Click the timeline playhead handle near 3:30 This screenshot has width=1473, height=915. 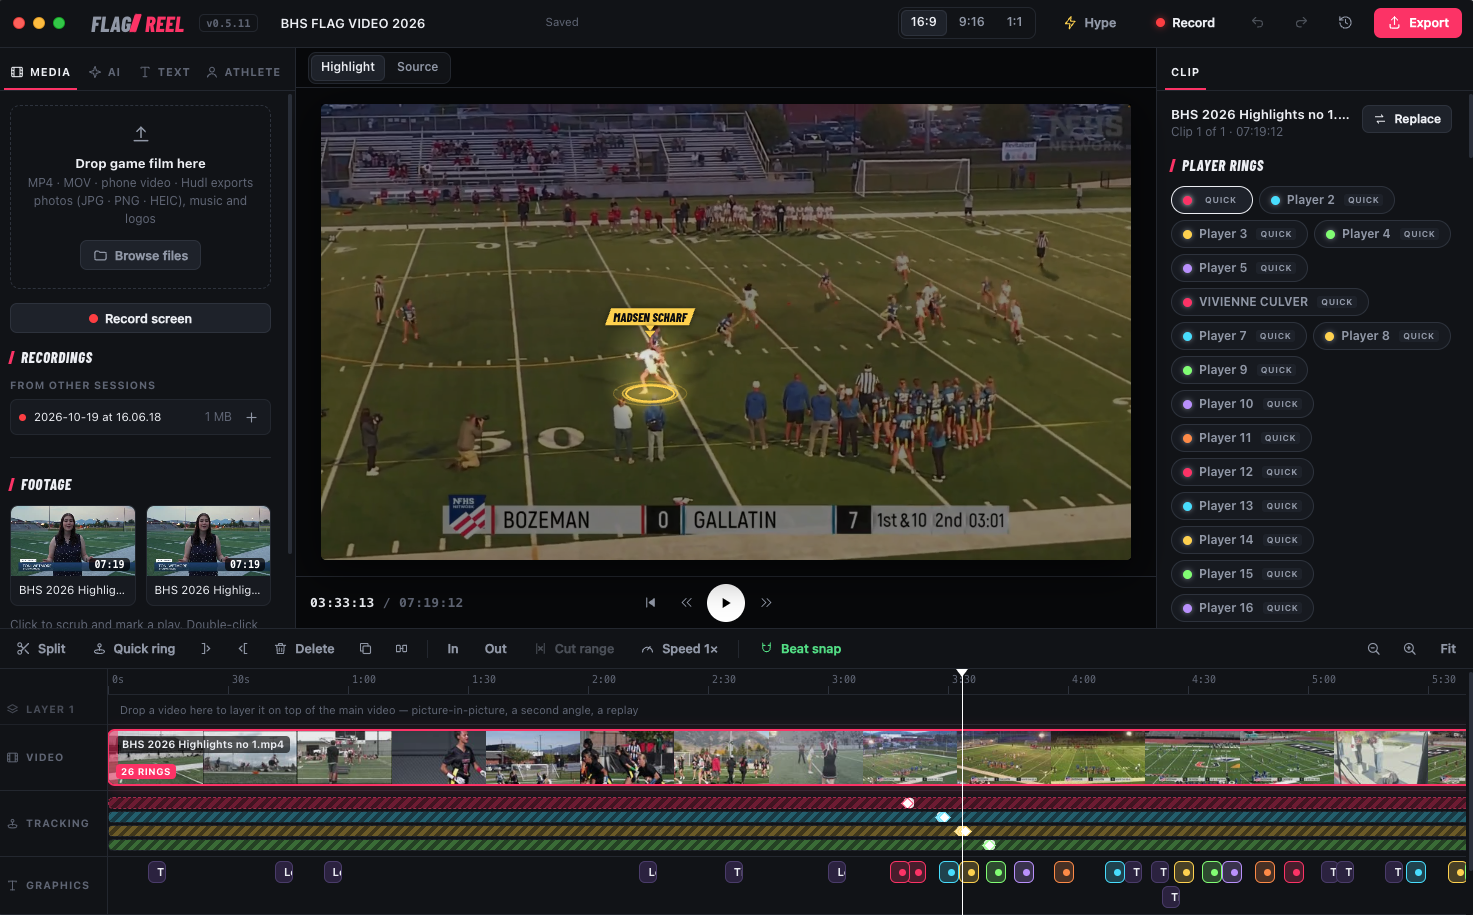click(962, 674)
